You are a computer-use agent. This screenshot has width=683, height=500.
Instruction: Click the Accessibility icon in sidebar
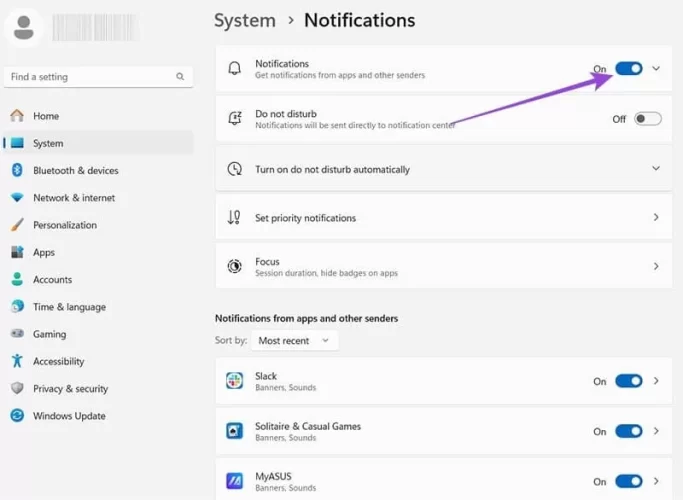pyautogui.click(x=17, y=361)
